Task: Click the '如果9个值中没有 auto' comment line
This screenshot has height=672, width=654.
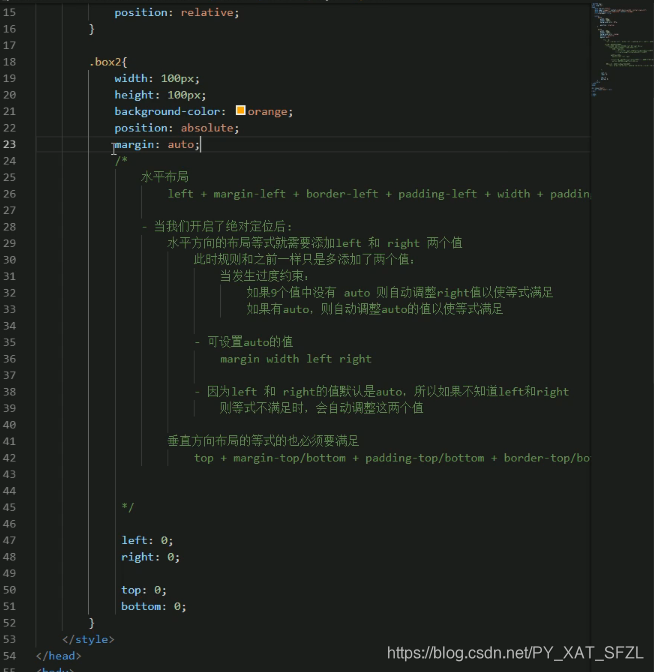Action: (399, 293)
